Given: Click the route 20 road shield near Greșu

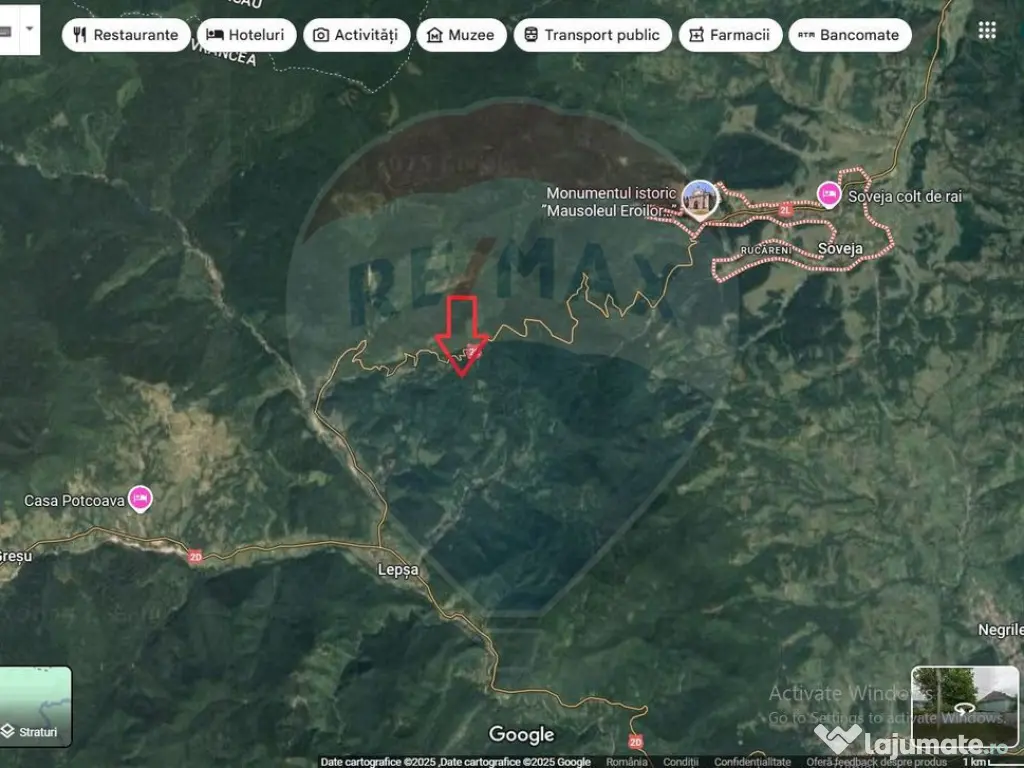Looking at the screenshot, I should click(195, 557).
